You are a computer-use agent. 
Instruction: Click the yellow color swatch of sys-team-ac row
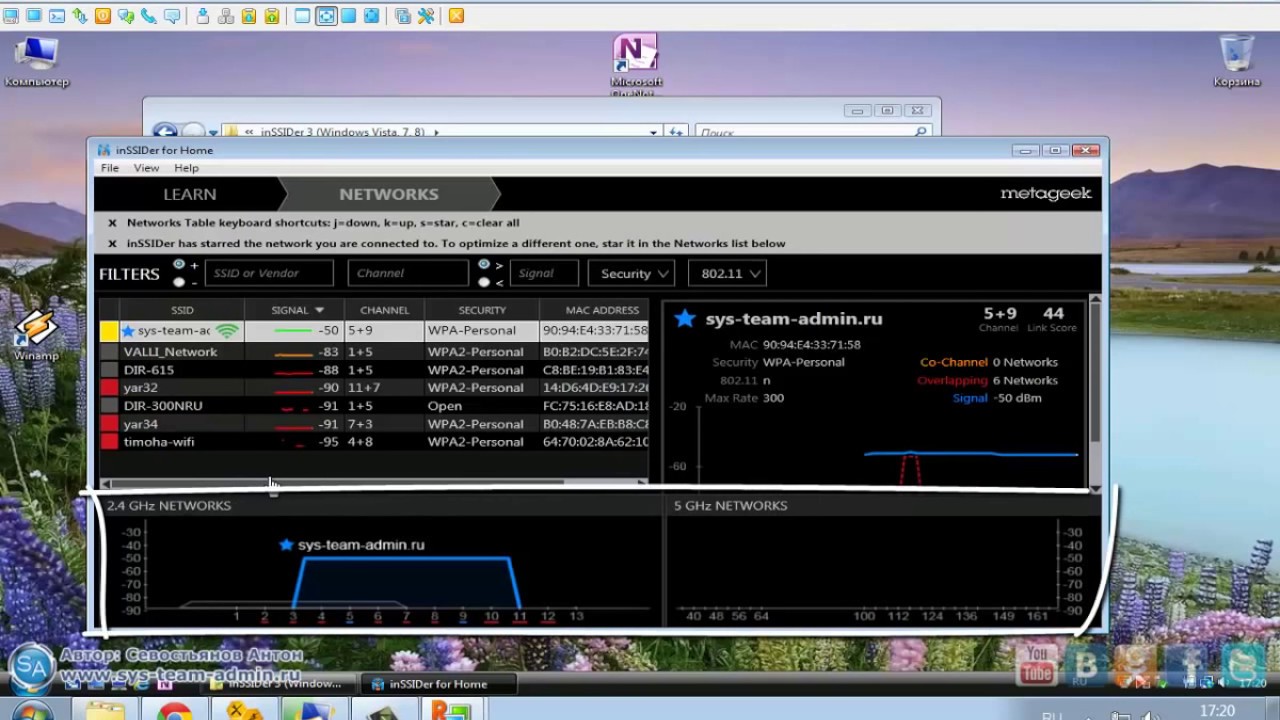[x=109, y=331]
